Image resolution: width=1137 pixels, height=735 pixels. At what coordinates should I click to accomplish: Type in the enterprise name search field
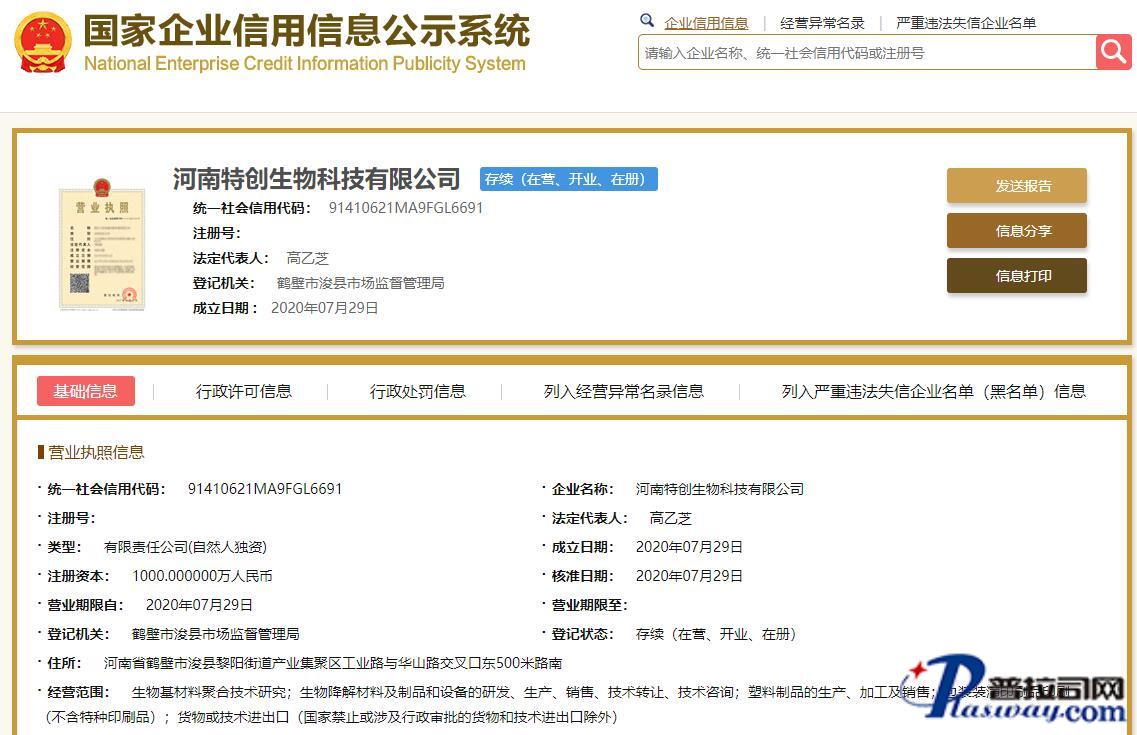[865, 53]
